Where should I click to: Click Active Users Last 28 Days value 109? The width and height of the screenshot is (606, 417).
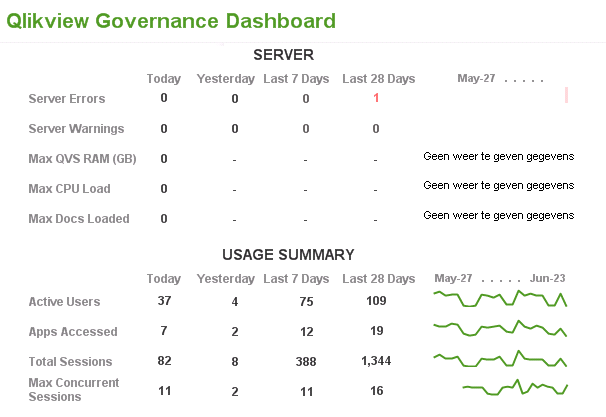click(x=376, y=301)
